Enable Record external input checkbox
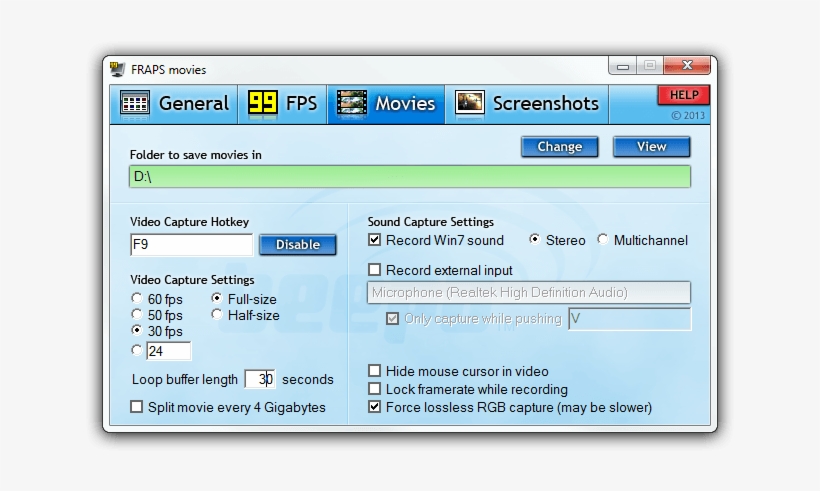820x491 pixels. tap(375, 270)
